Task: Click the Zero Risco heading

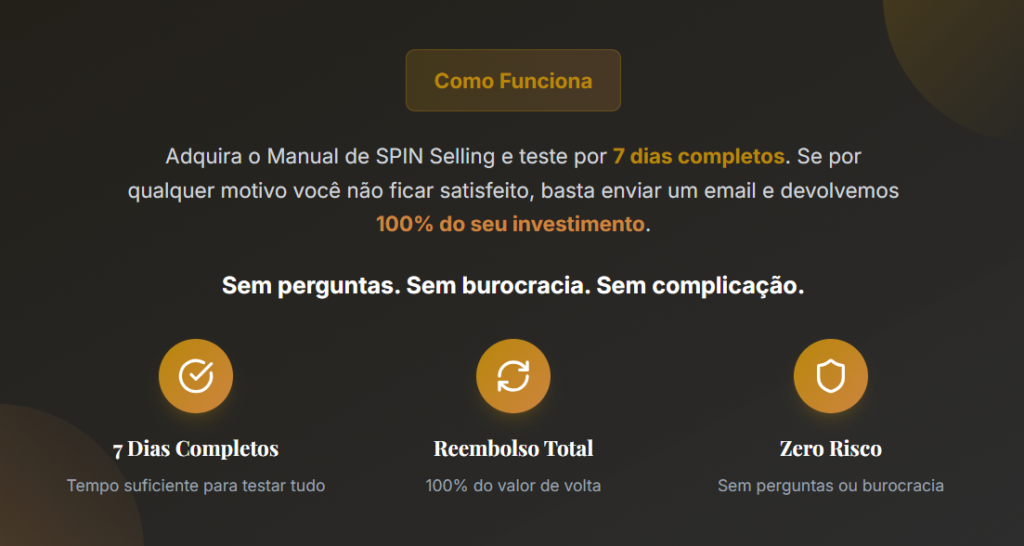Action: 830,448
